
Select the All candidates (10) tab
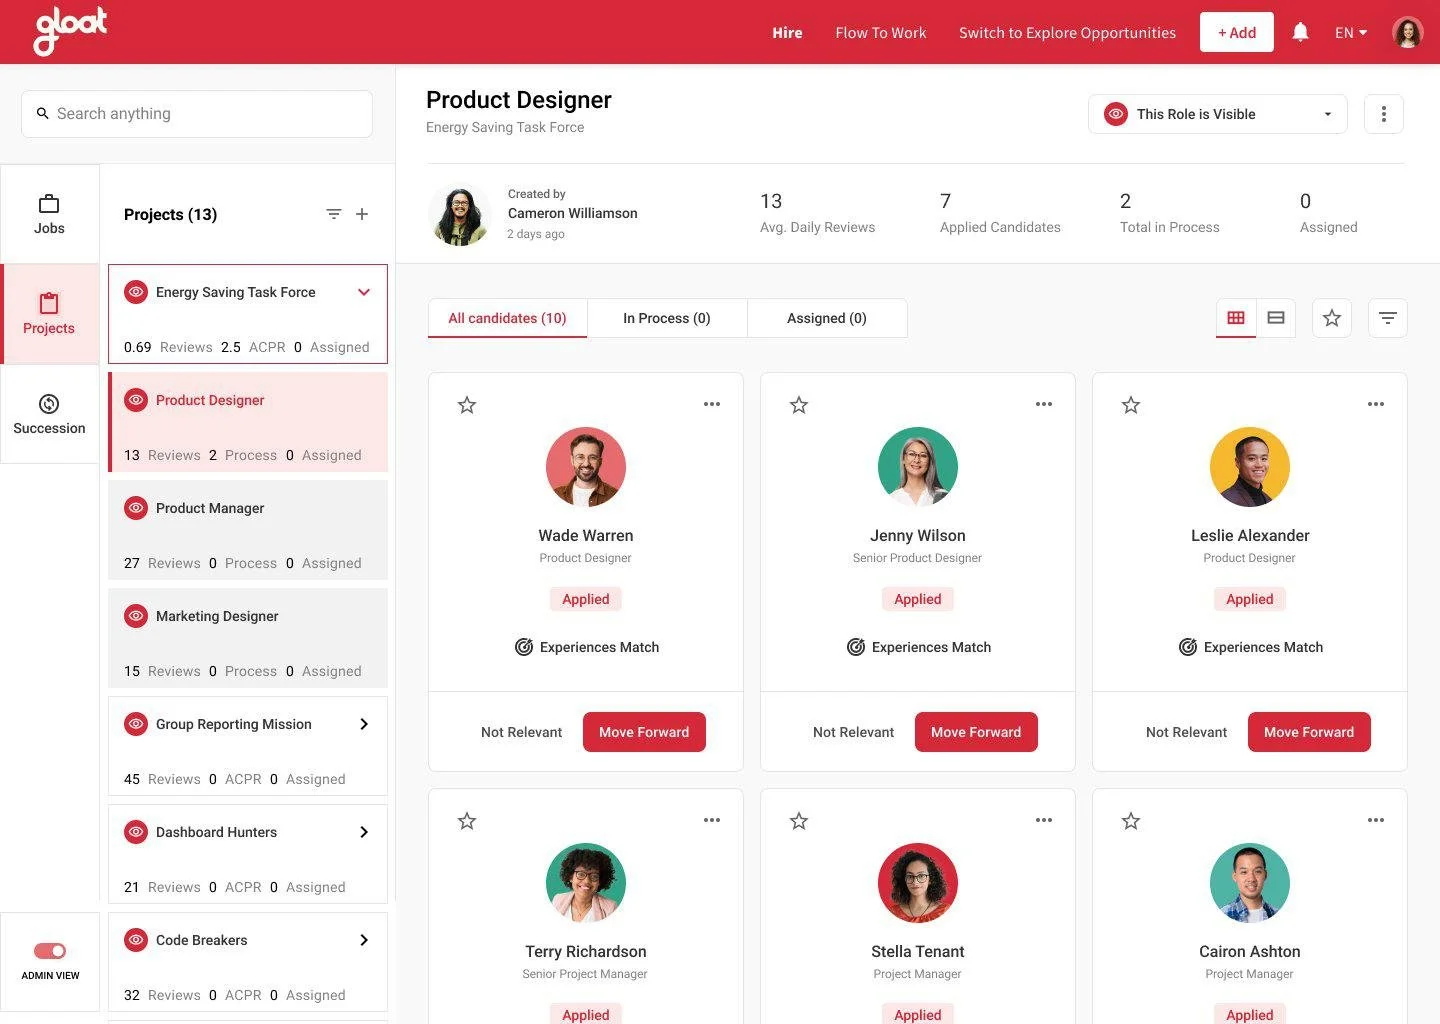[x=507, y=318]
